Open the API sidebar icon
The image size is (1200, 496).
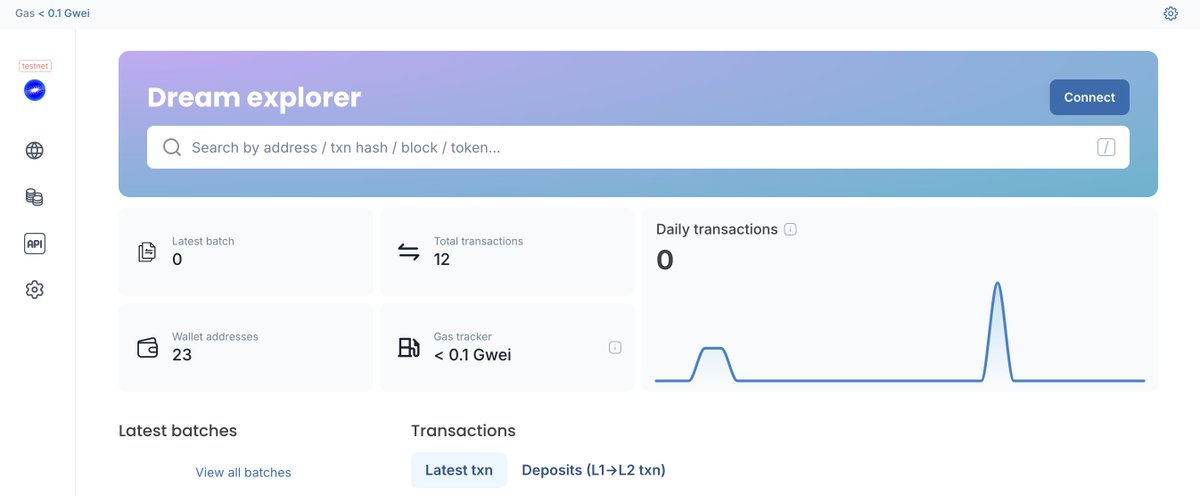35,243
